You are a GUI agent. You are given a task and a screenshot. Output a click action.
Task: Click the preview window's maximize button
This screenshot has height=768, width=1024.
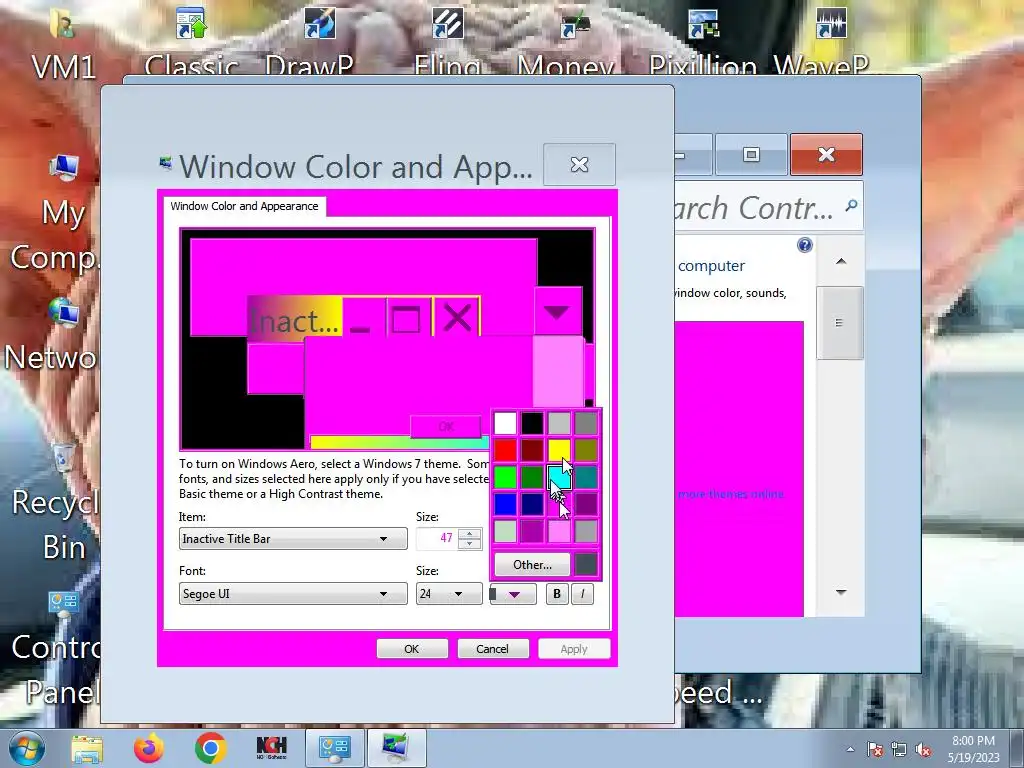406,319
